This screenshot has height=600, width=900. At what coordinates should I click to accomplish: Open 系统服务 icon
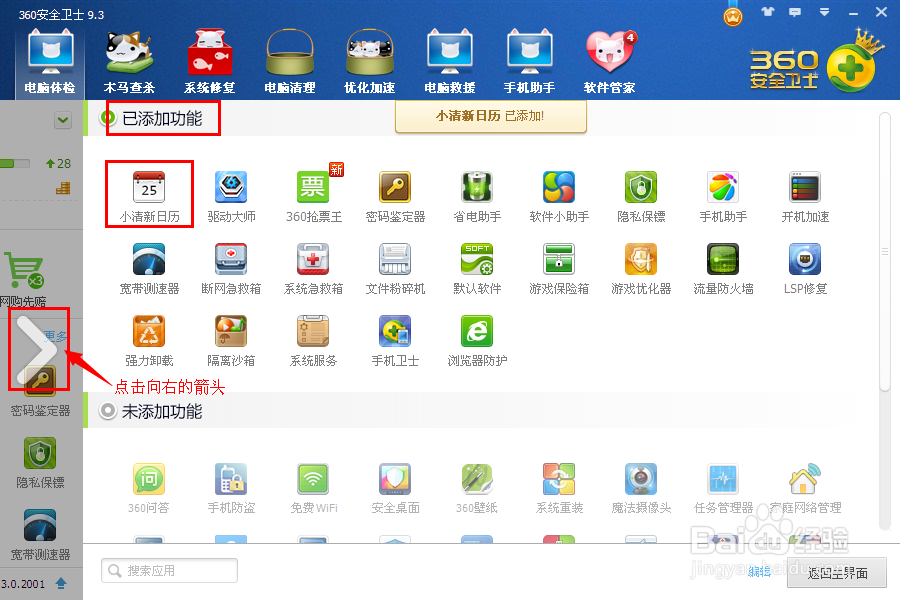pyautogui.click(x=313, y=340)
